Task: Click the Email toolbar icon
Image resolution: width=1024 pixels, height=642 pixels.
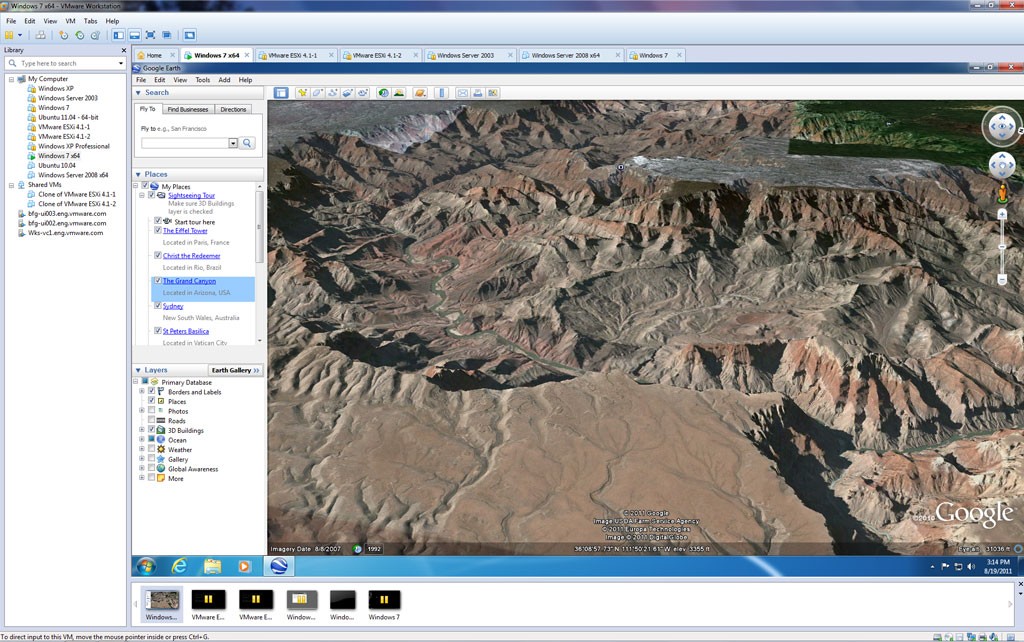Action: [463, 93]
